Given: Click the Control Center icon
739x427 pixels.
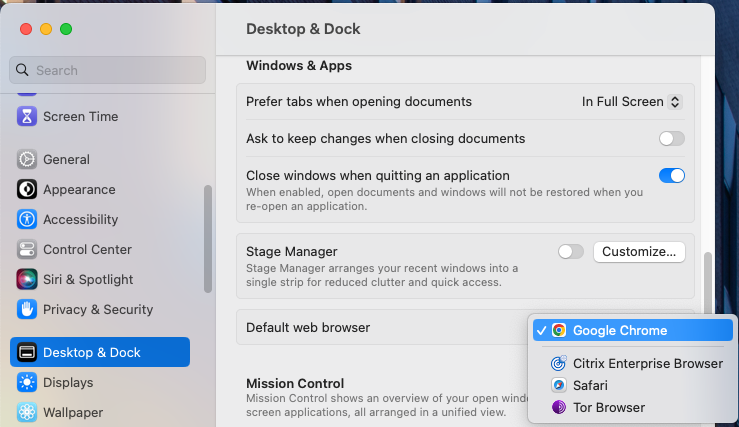Looking at the screenshot, I should coord(27,249).
